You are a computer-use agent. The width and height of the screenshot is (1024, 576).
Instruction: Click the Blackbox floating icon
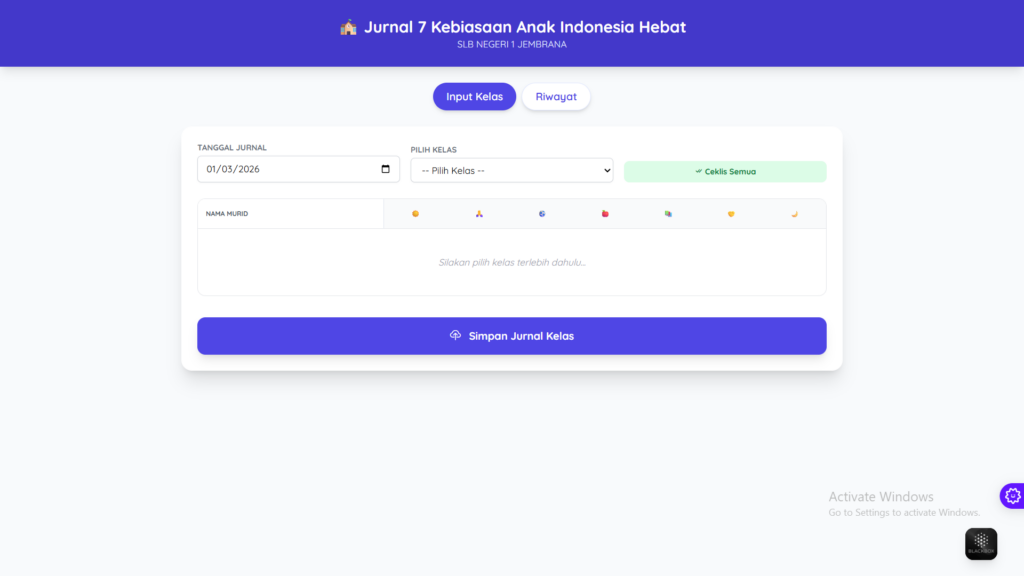pyautogui.click(x=980, y=543)
